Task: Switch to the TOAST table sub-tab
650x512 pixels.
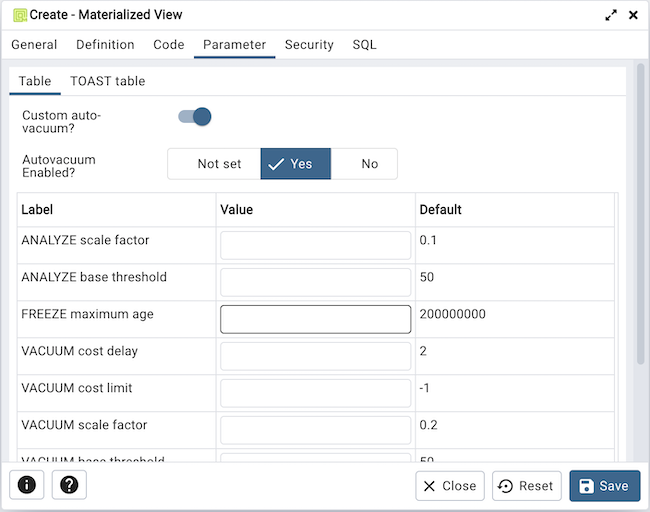Action: coord(107,81)
